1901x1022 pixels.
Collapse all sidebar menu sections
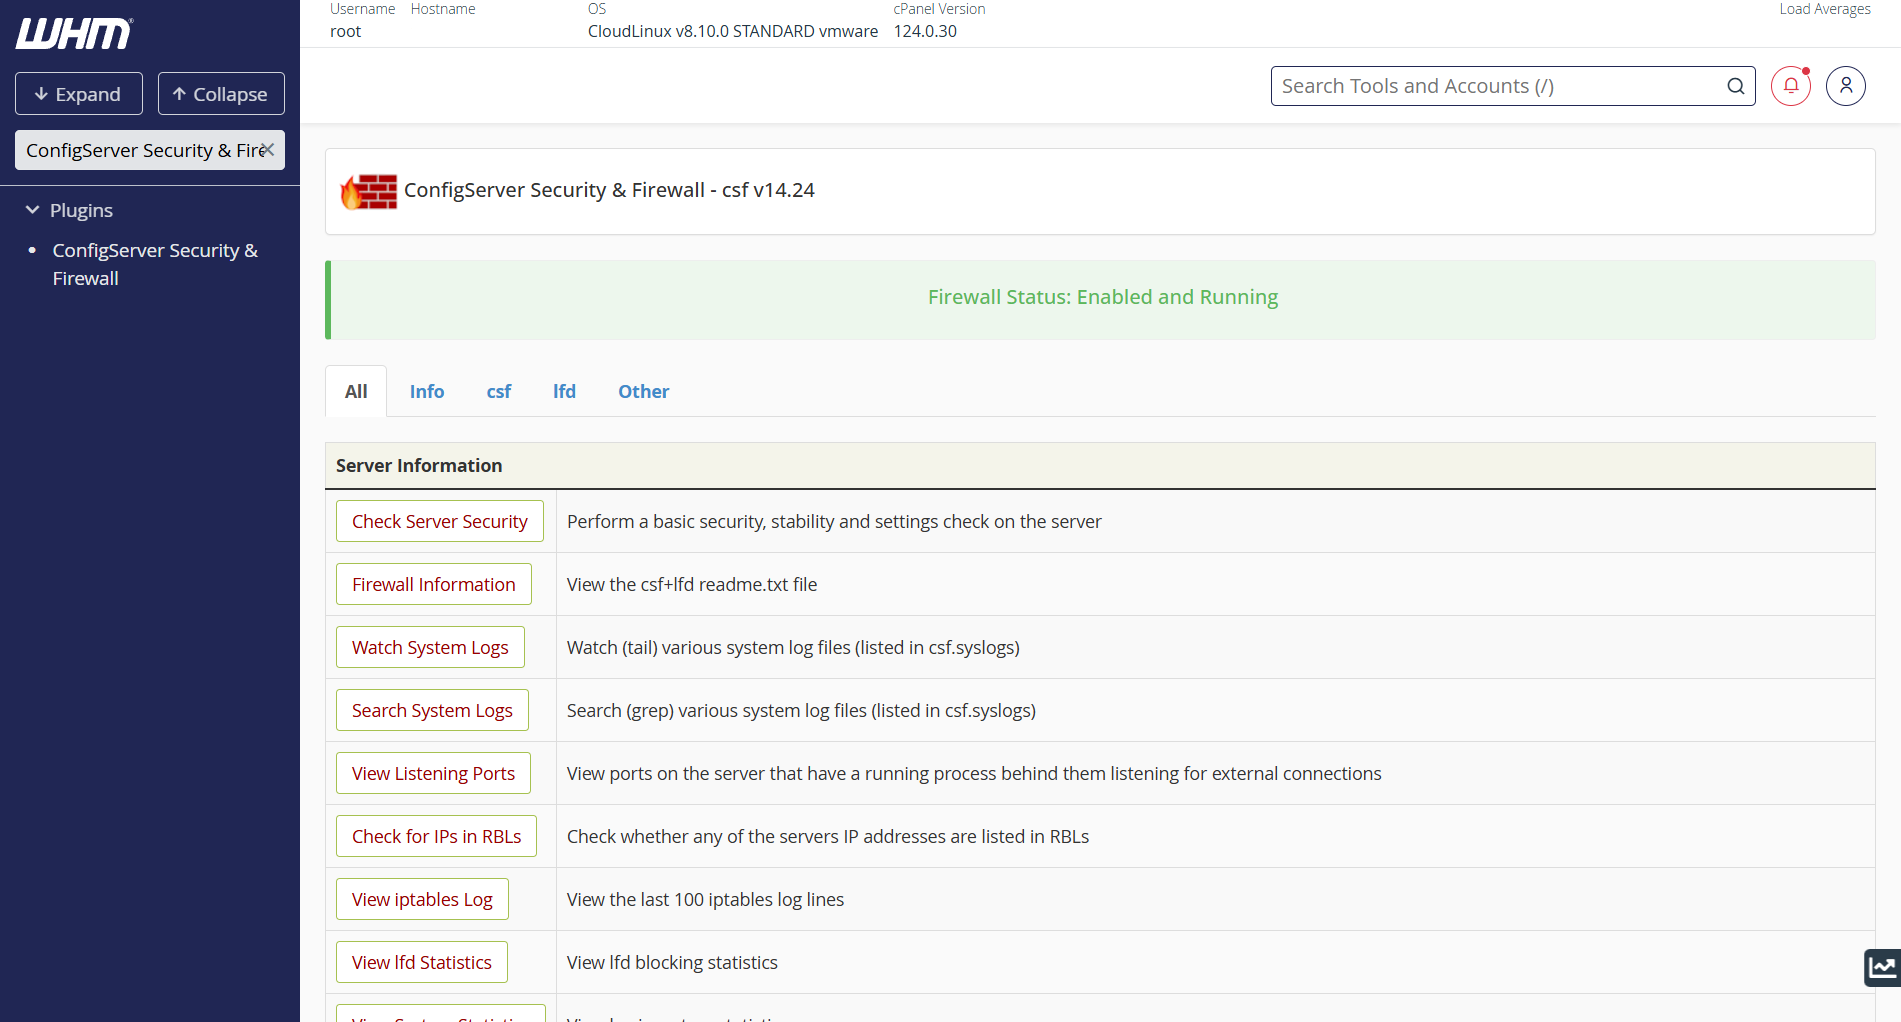[221, 94]
